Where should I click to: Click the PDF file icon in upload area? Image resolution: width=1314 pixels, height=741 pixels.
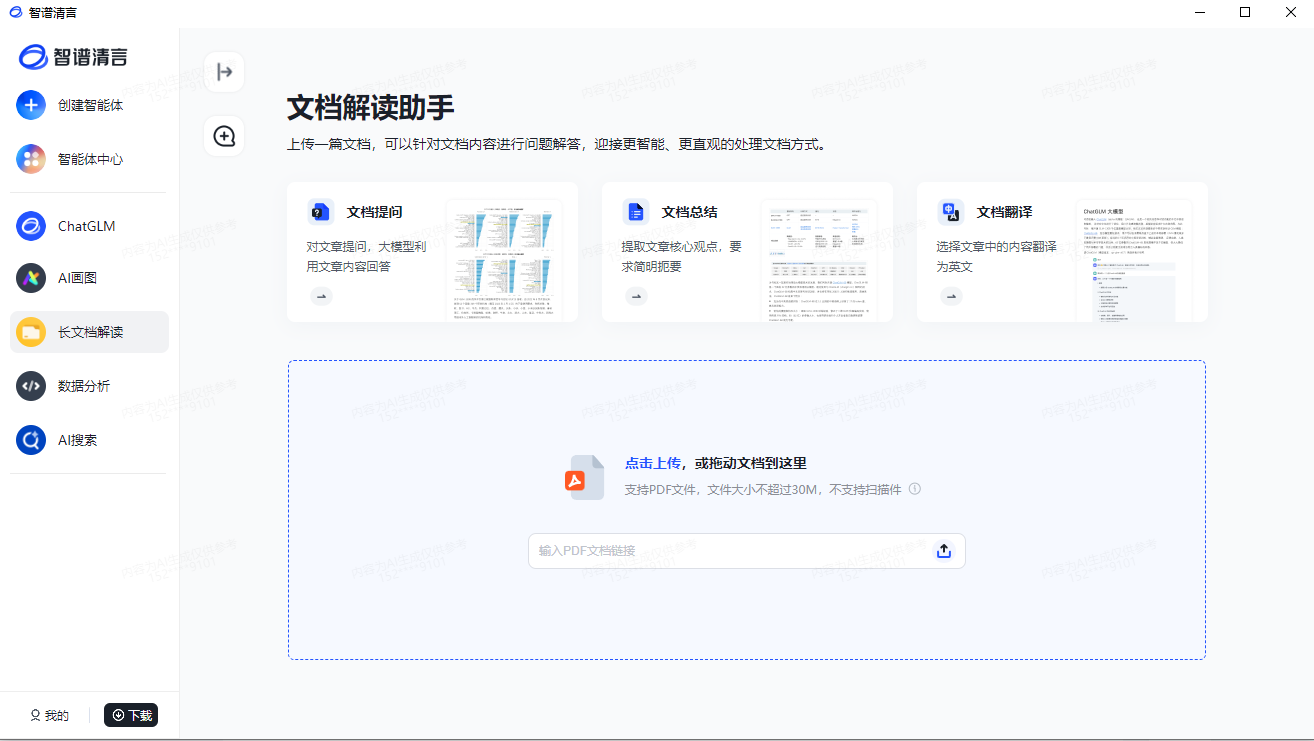584,477
